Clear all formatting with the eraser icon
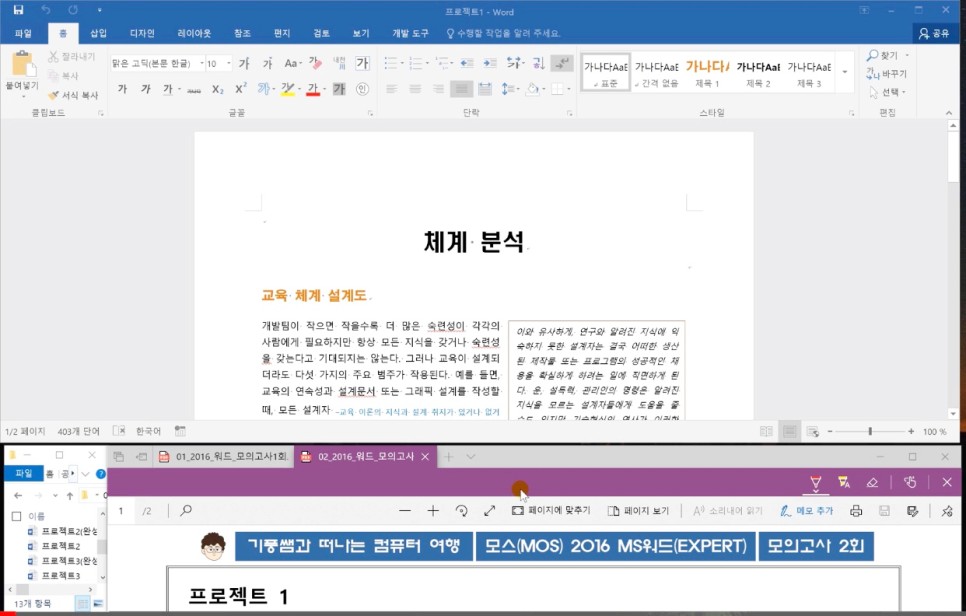Image resolution: width=966 pixels, height=616 pixels. point(315,63)
